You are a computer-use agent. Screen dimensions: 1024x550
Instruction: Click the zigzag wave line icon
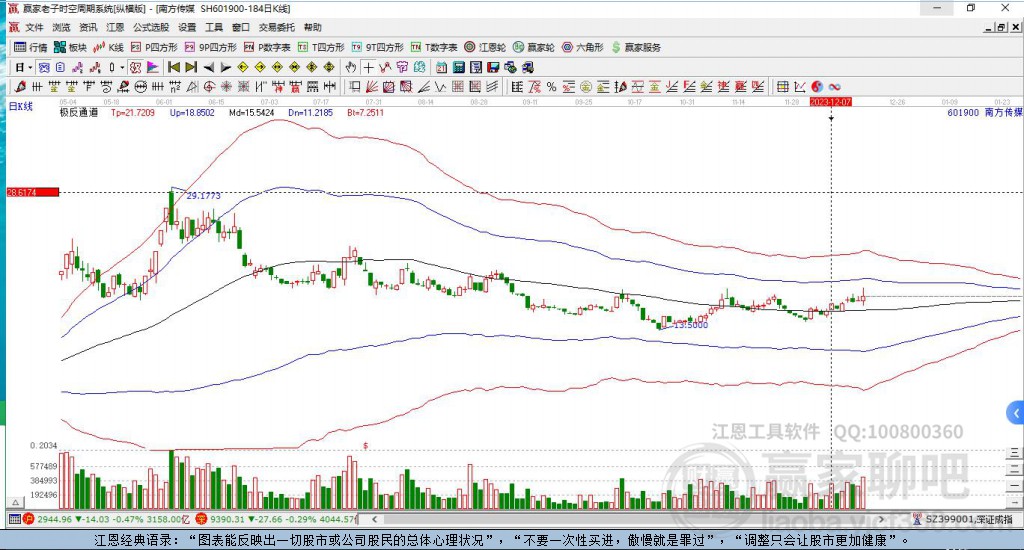(441, 86)
